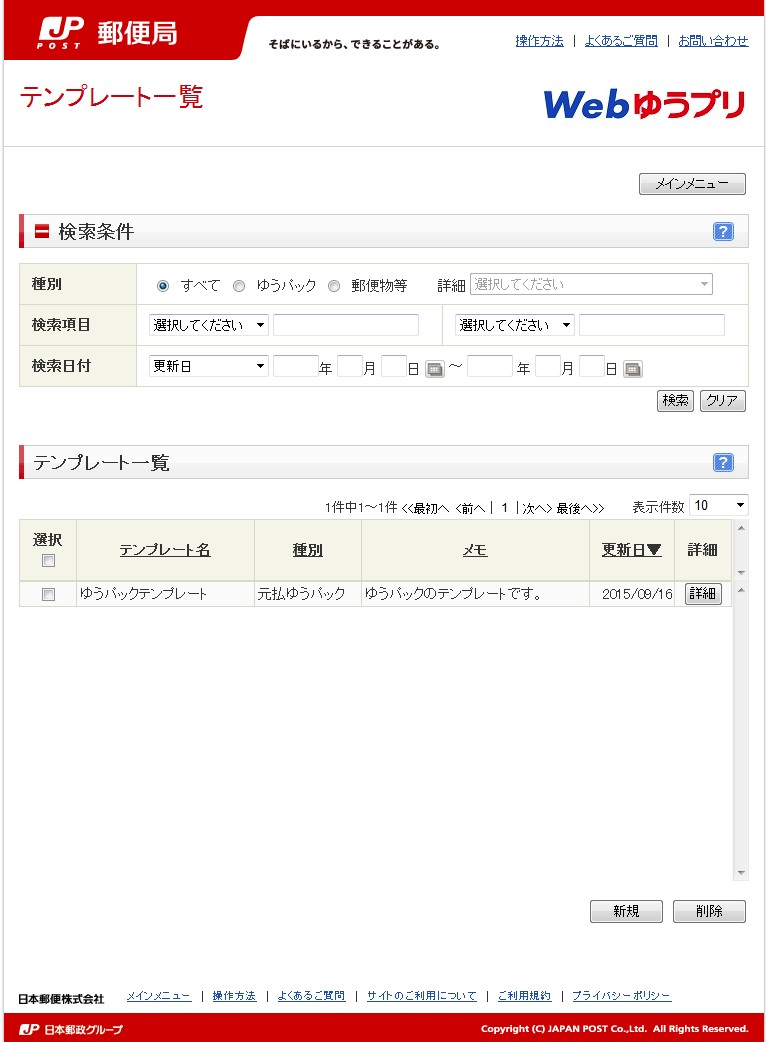Click the Webゆうプリ logo

point(644,104)
